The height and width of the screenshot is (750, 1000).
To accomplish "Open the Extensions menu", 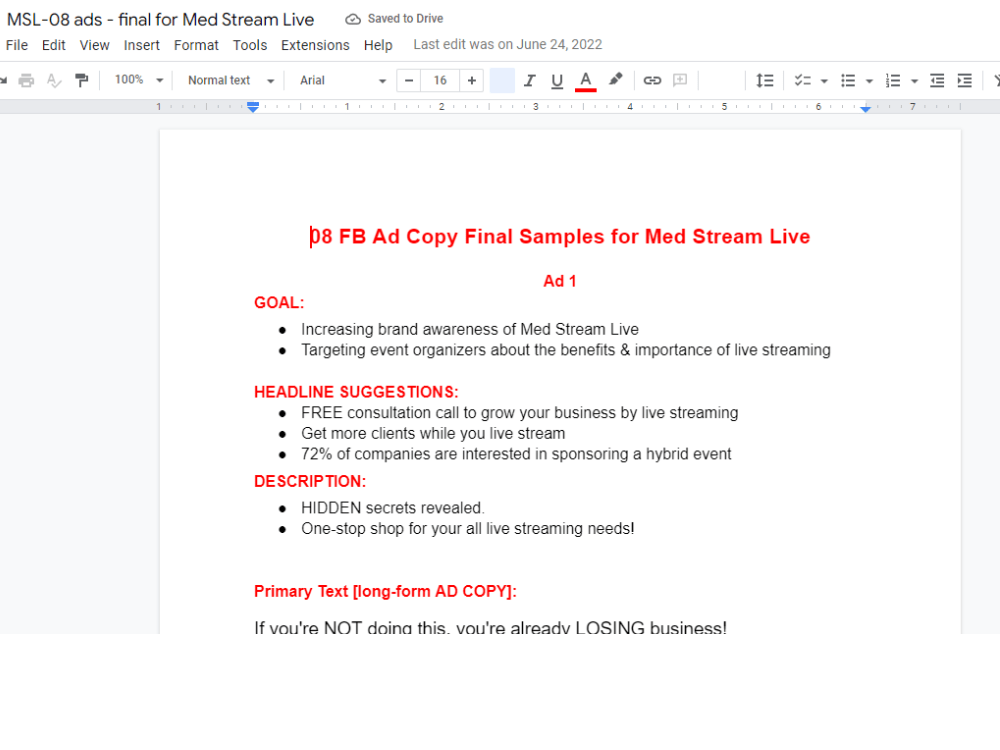I will 315,45.
